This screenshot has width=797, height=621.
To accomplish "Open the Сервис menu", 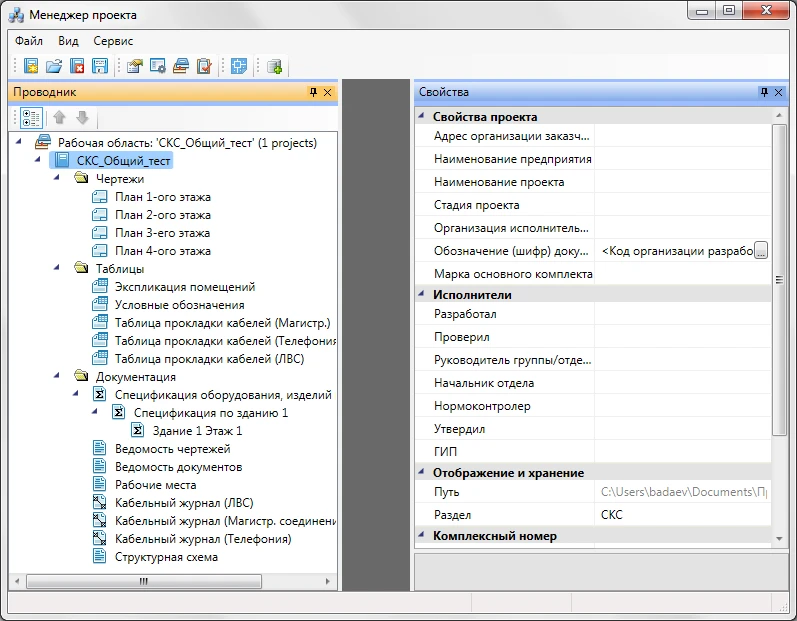I will coord(113,41).
